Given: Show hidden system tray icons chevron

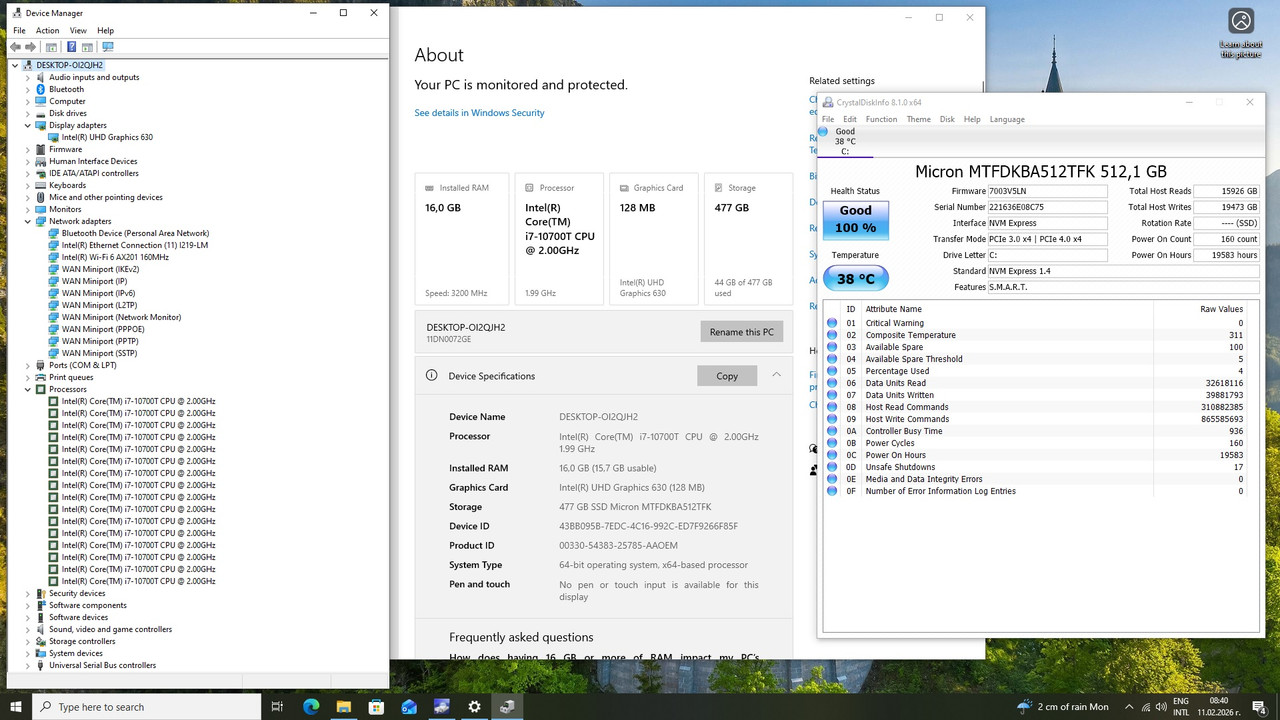Looking at the screenshot, I should (1128, 706).
